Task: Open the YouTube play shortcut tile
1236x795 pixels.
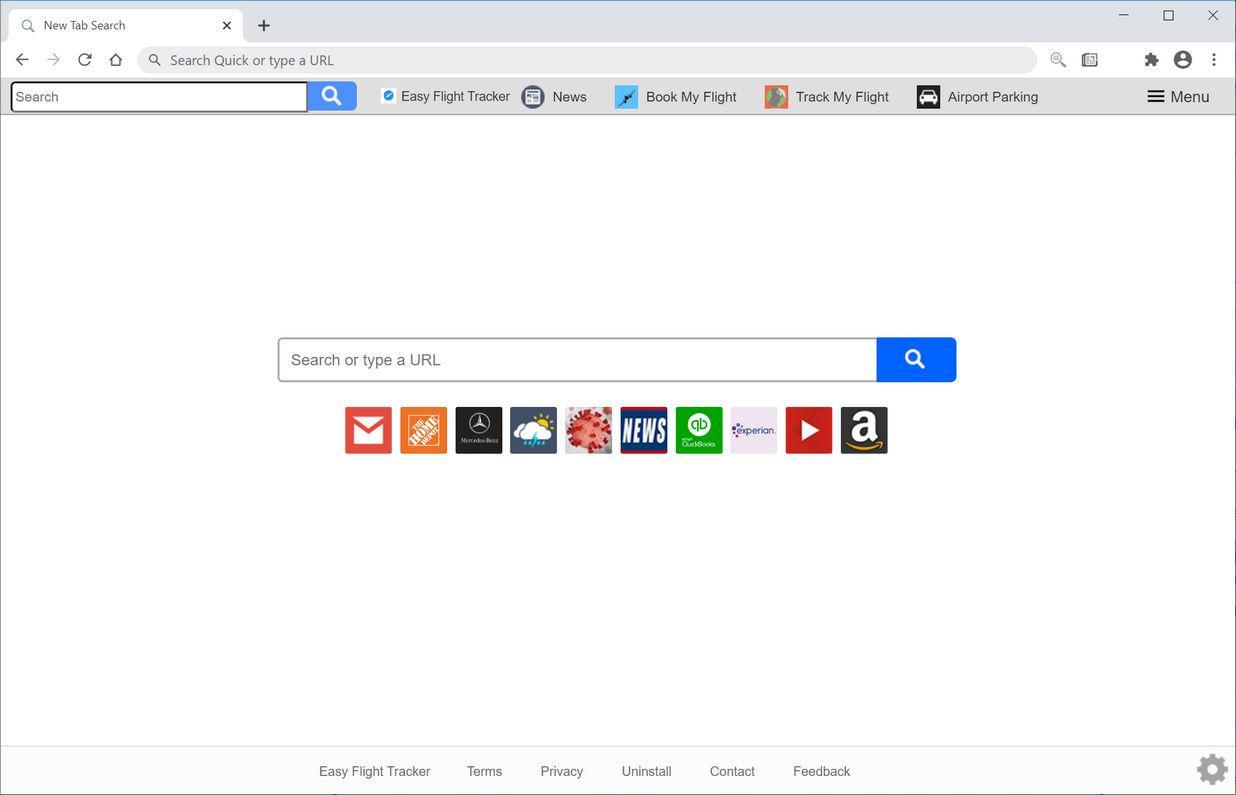Action: point(808,430)
